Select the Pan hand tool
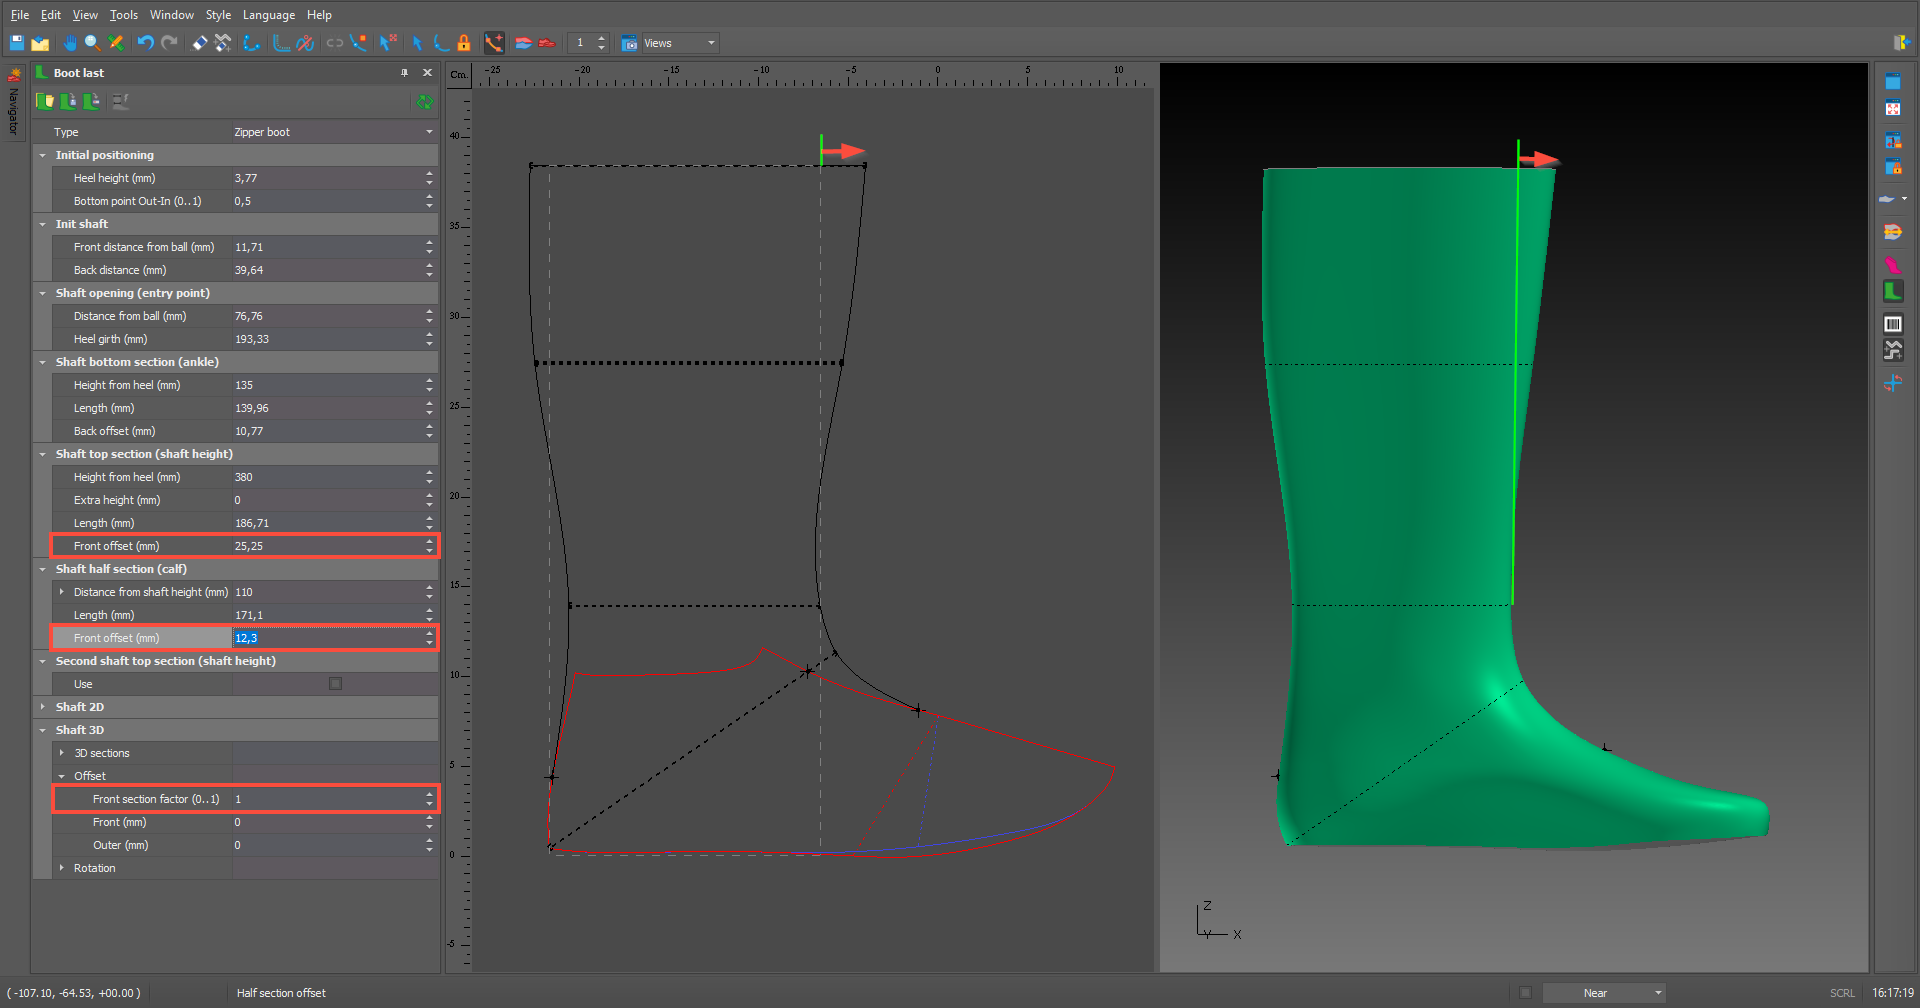 (x=69, y=43)
